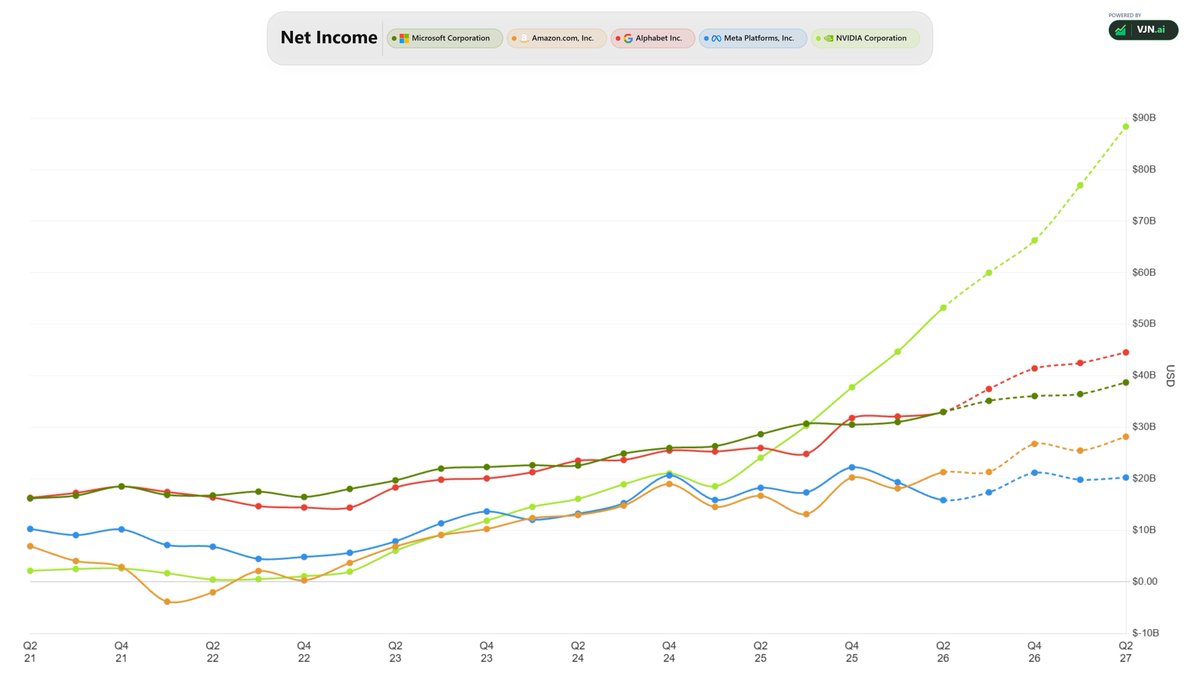Image resolution: width=1200 pixels, height=698 pixels.
Task: Click the USD axis title
Action: pyautogui.click(x=1169, y=375)
